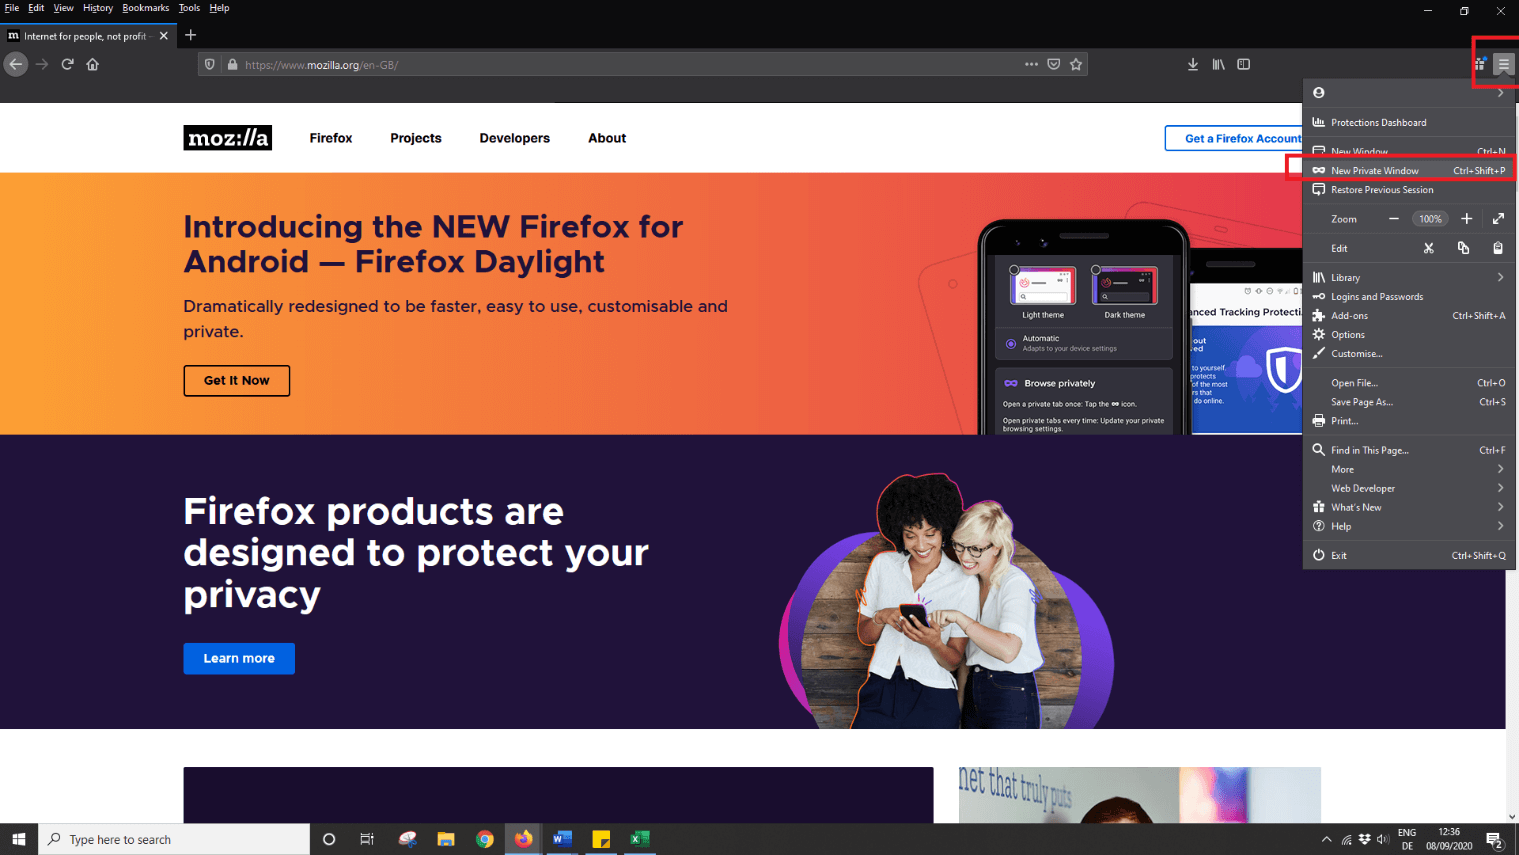Open Logins and Passwords

1409,297
